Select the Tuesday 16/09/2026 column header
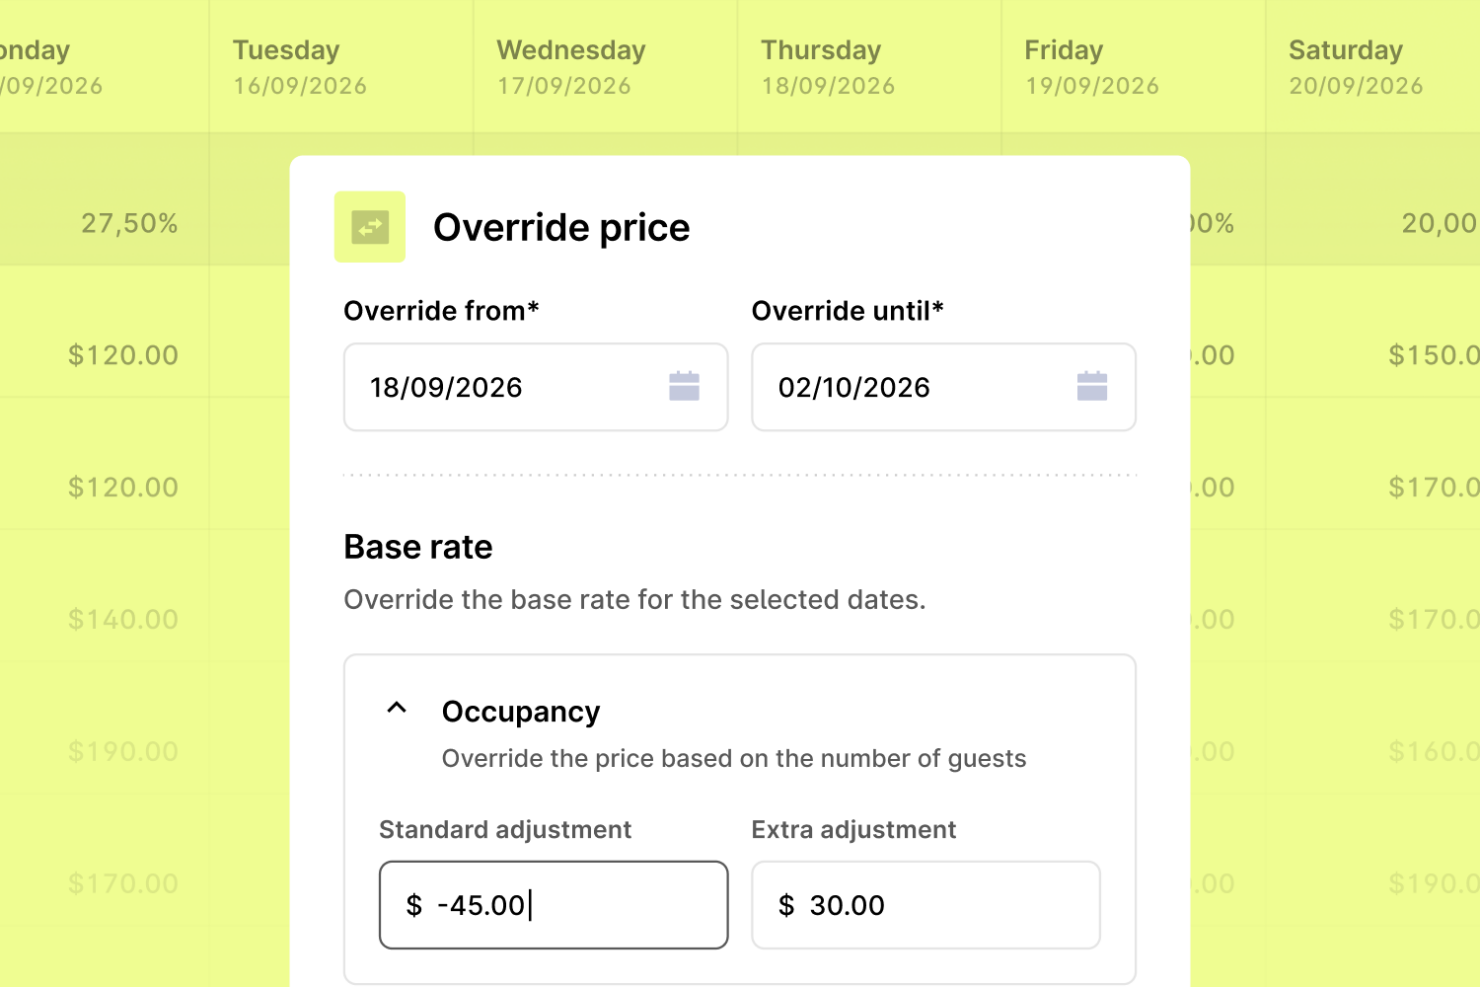 341,66
